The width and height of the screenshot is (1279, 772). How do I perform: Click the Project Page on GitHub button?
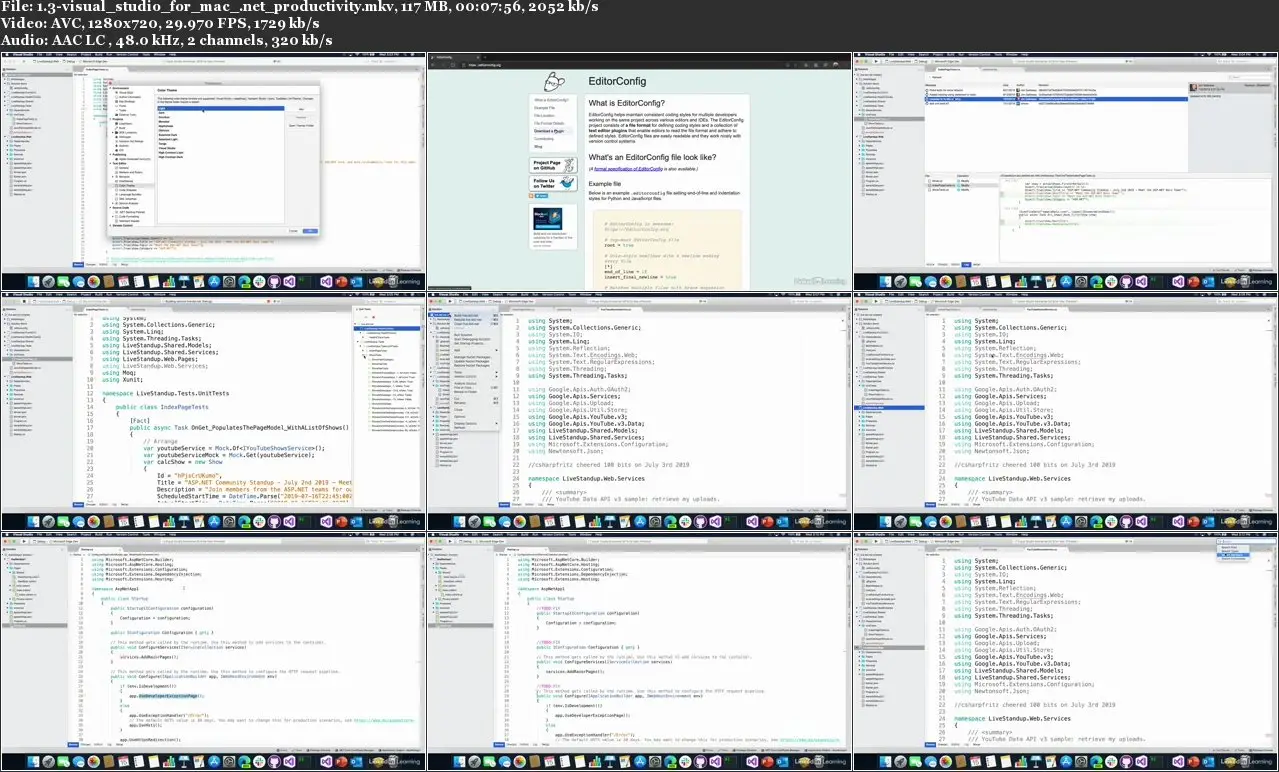pos(553,166)
